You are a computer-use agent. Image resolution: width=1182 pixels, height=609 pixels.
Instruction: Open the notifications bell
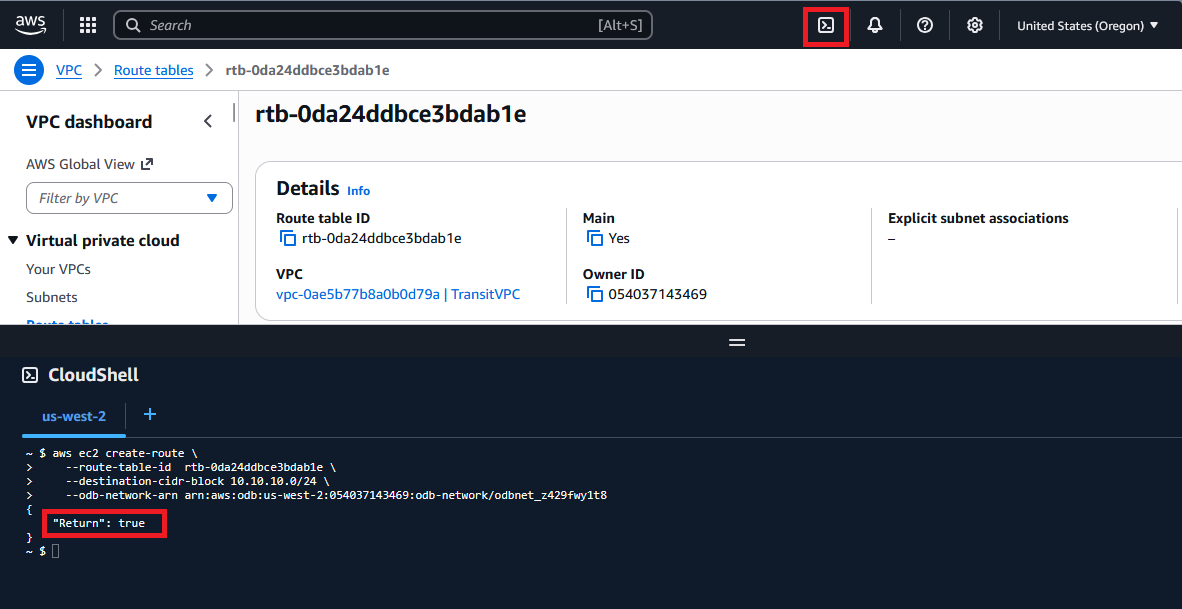(x=875, y=26)
